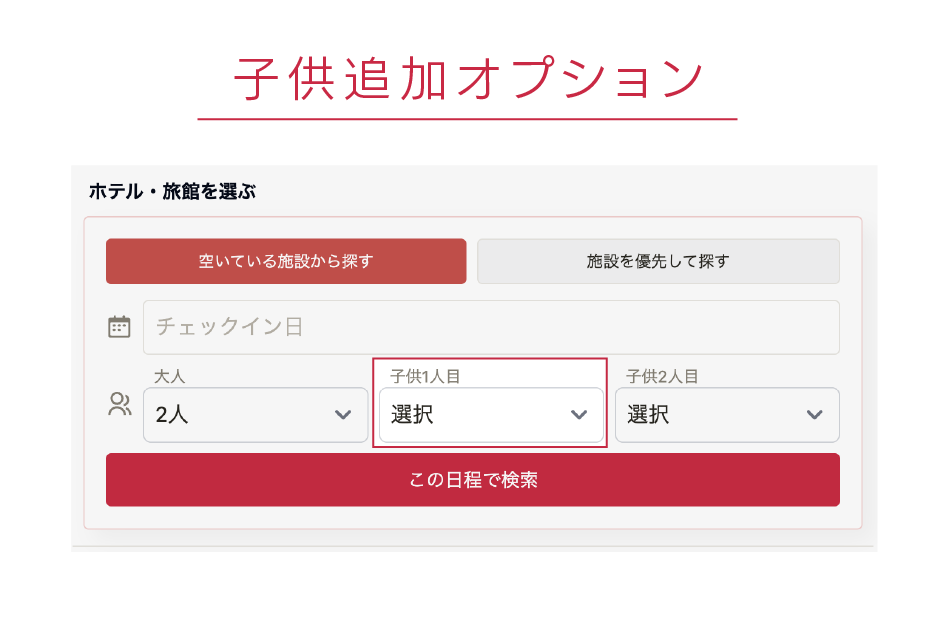Image resolution: width=935 pixels, height=625 pixels.
Task: Click the 選択 text in the second child selector
Action: pos(648,415)
